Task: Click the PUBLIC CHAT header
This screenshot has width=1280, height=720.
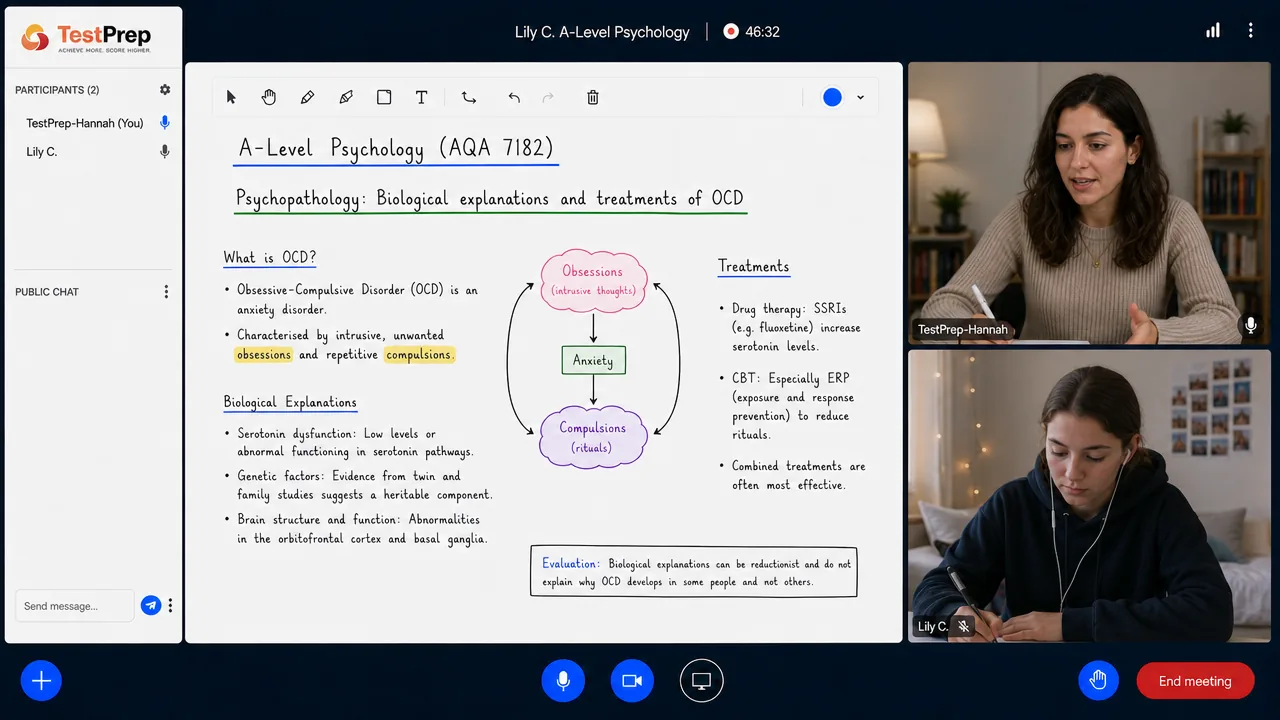Action: (x=47, y=292)
